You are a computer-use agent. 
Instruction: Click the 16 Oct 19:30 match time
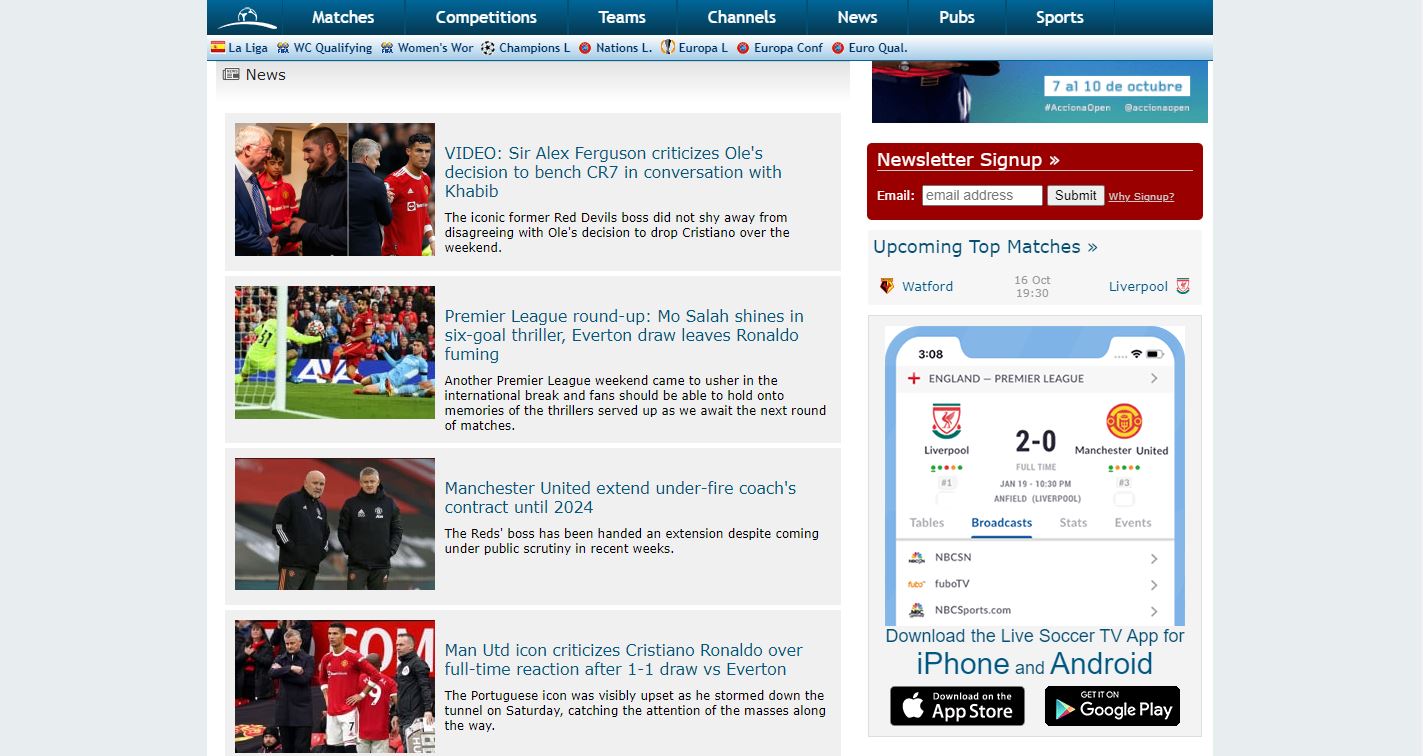1032,287
